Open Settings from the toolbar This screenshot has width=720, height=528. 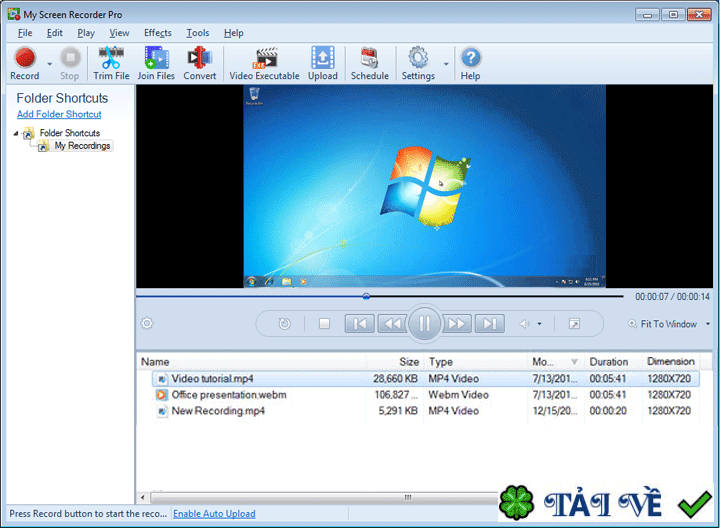[x=418, y=64]
